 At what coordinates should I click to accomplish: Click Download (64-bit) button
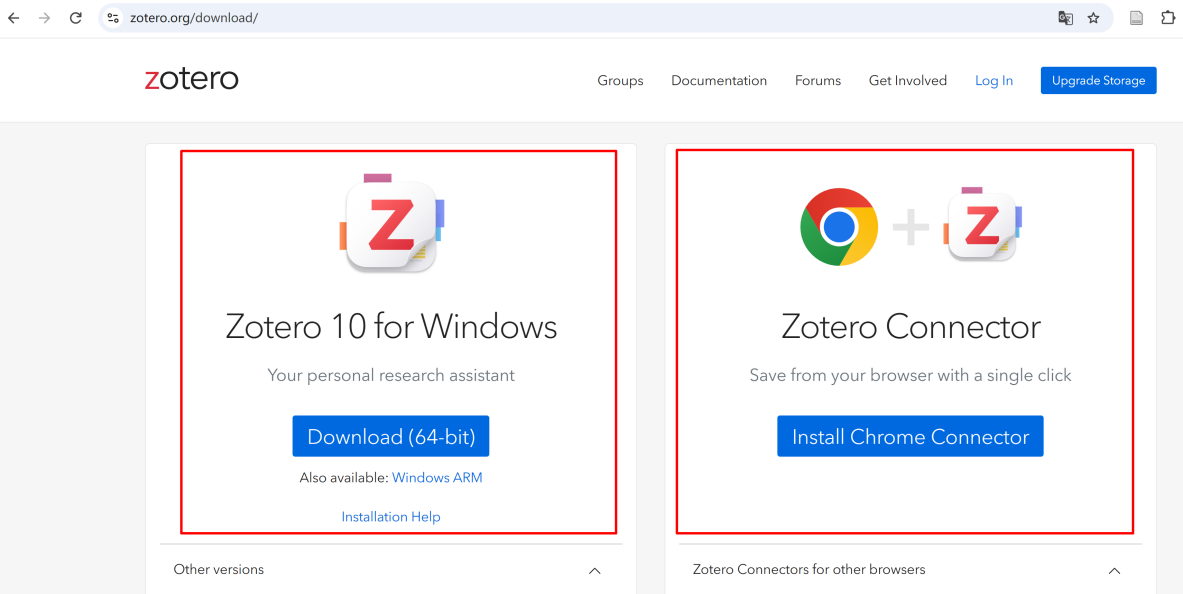[x=391, y=436]
